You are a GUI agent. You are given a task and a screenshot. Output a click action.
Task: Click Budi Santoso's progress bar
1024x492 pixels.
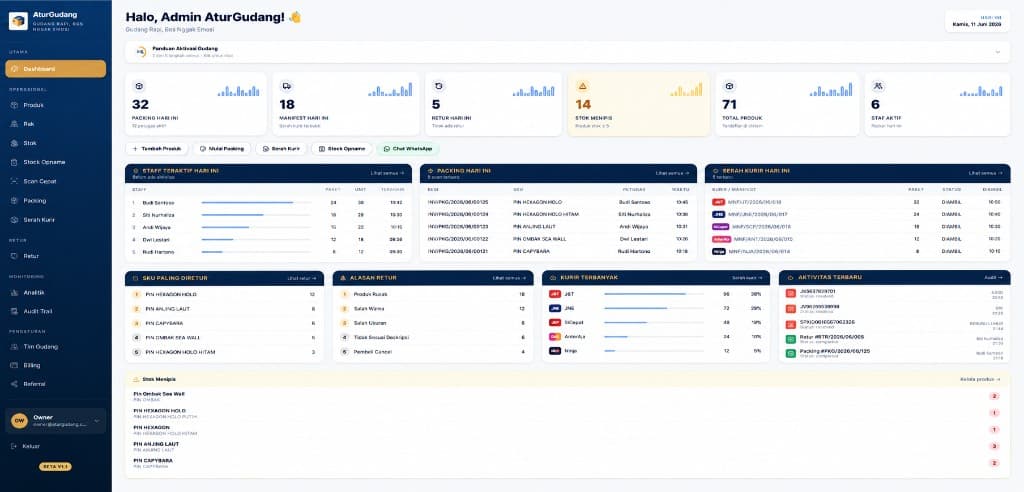pos(256,203)
